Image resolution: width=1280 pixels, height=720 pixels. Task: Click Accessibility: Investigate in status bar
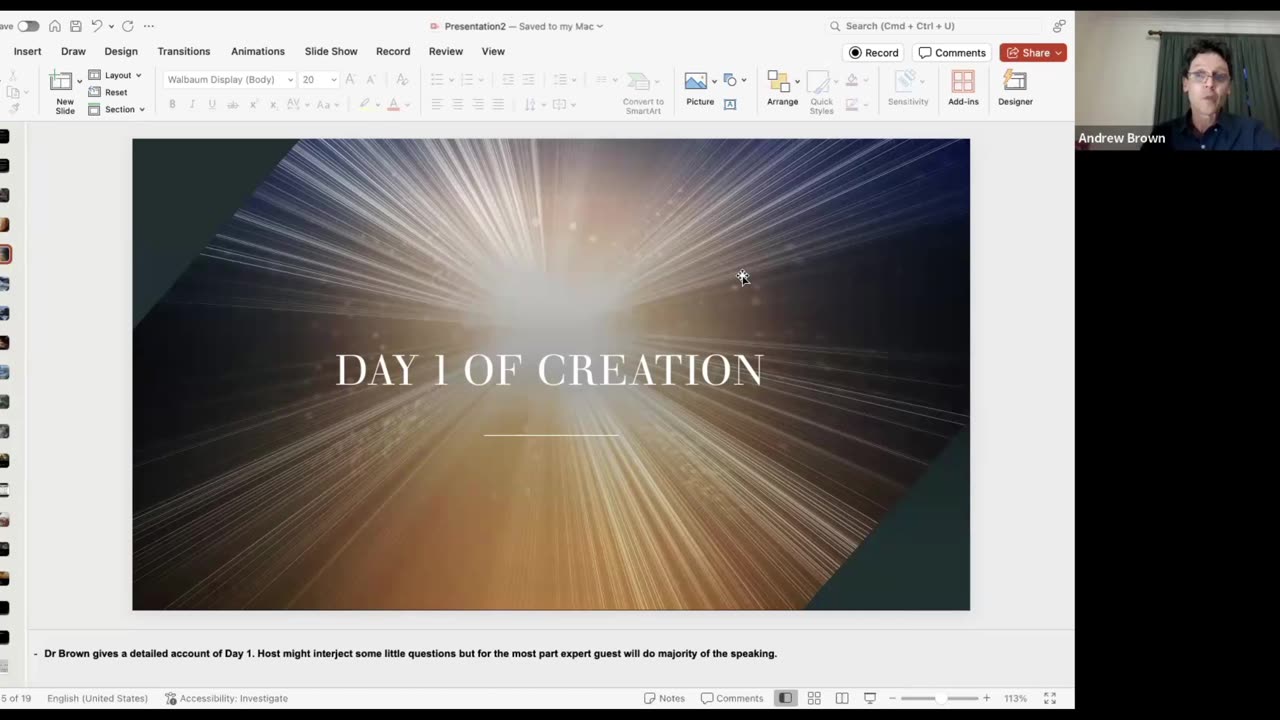(x=226, y=698)
